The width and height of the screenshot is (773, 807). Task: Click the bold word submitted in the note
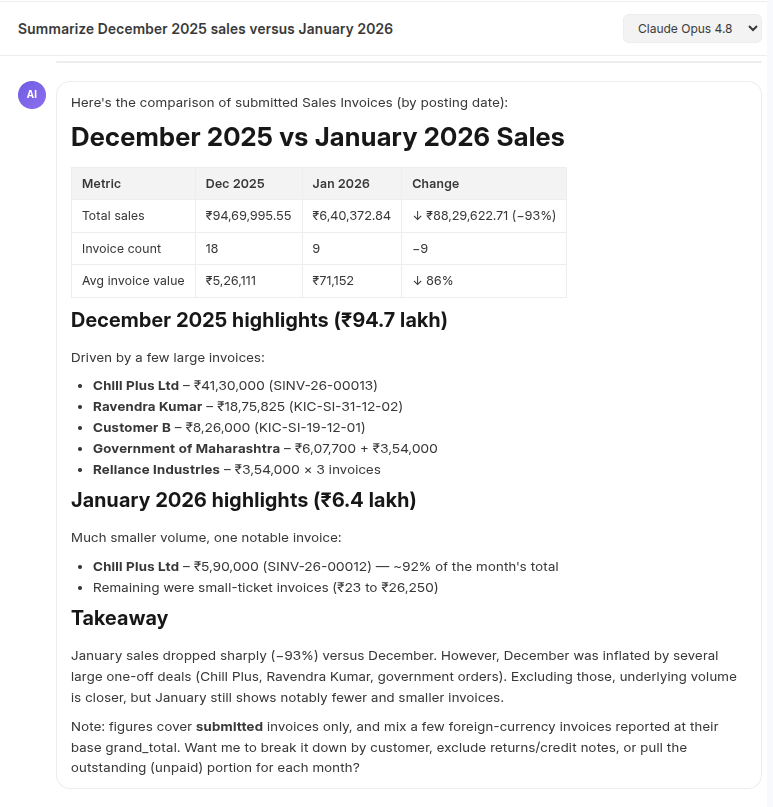230,727
